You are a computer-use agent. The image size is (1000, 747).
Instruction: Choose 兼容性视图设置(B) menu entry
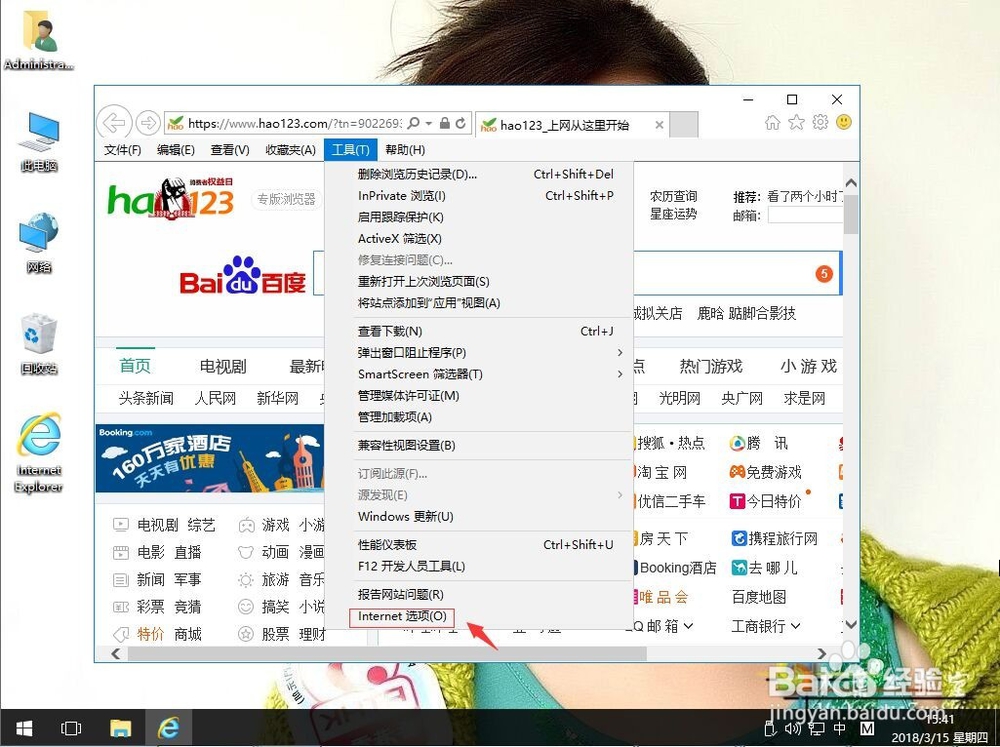pyautogui.click(x=480, y=445)
